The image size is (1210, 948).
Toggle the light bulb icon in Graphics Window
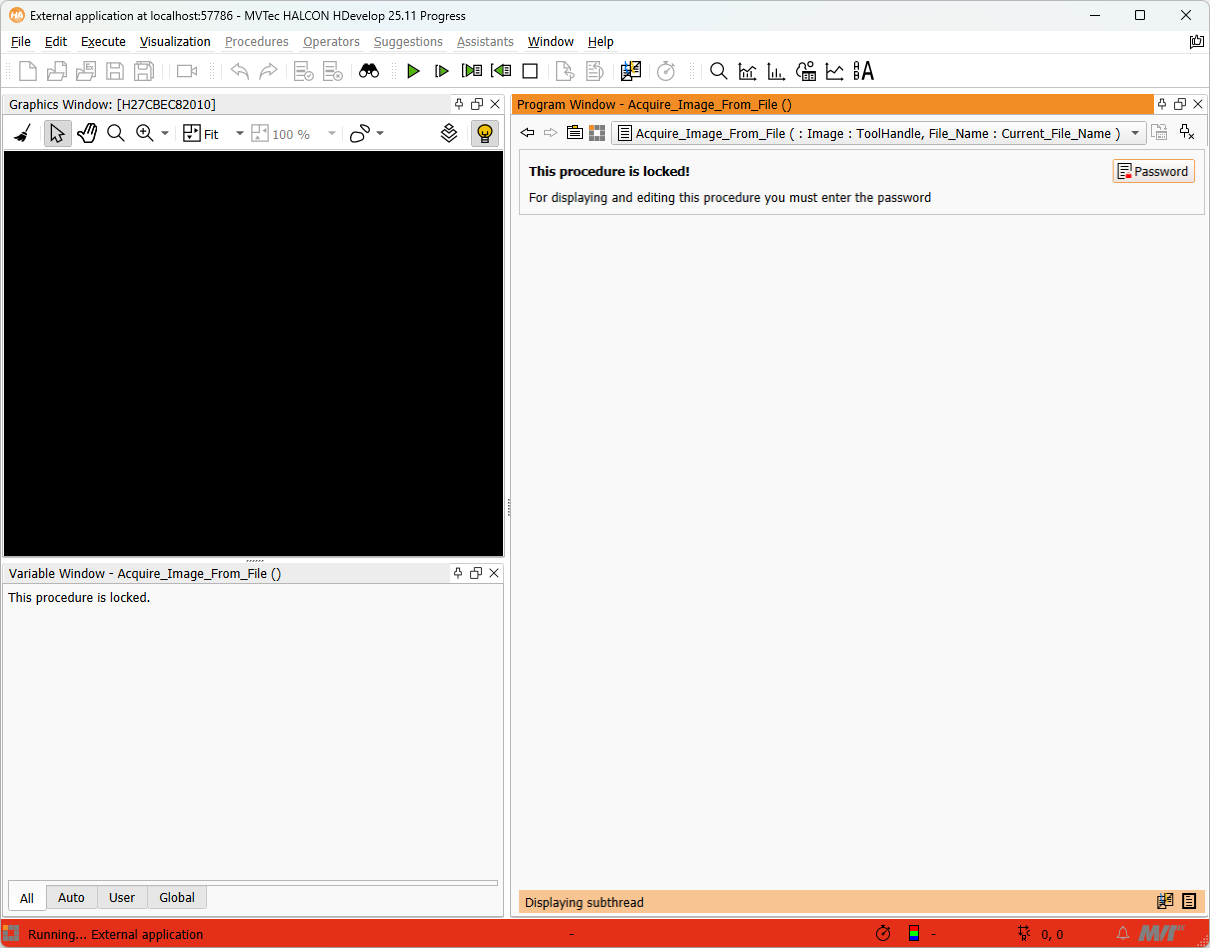pos(484,134)
